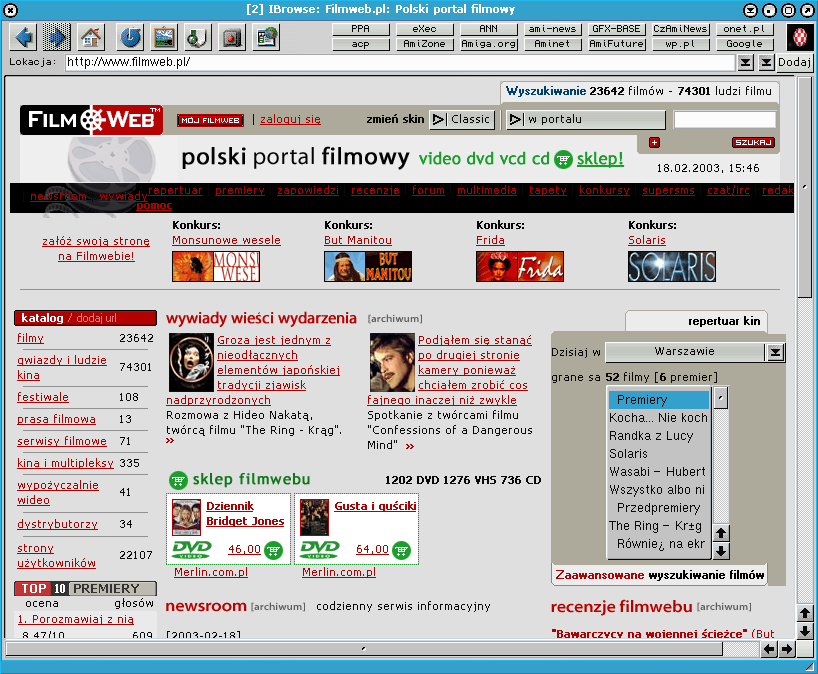Open the Amiga.org fastlink button
The width and height of the screenshot is (818, 674).
tap(488, 44)
